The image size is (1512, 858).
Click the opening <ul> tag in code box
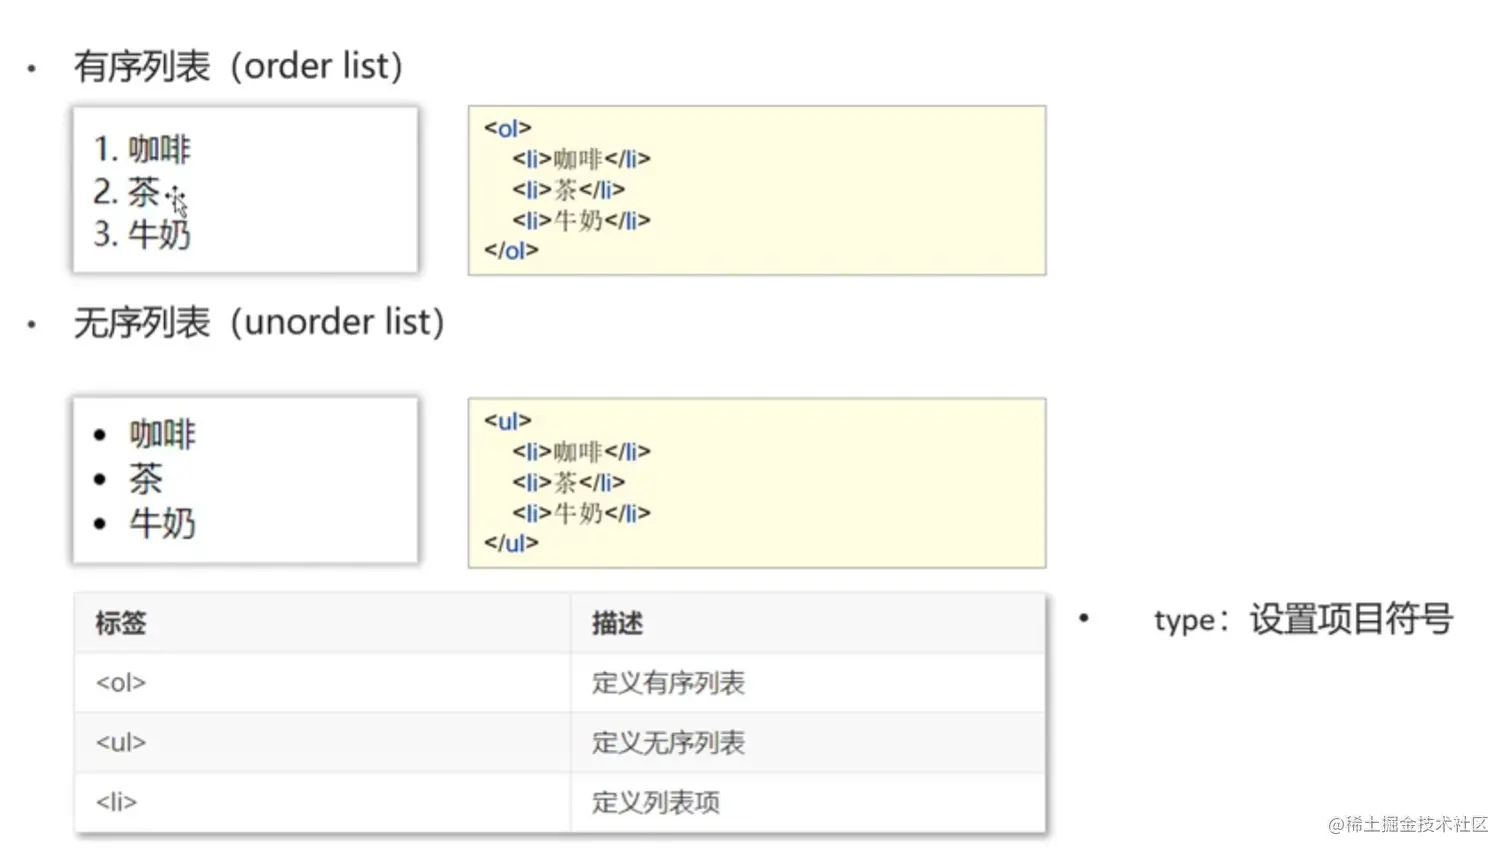point(507,421)
